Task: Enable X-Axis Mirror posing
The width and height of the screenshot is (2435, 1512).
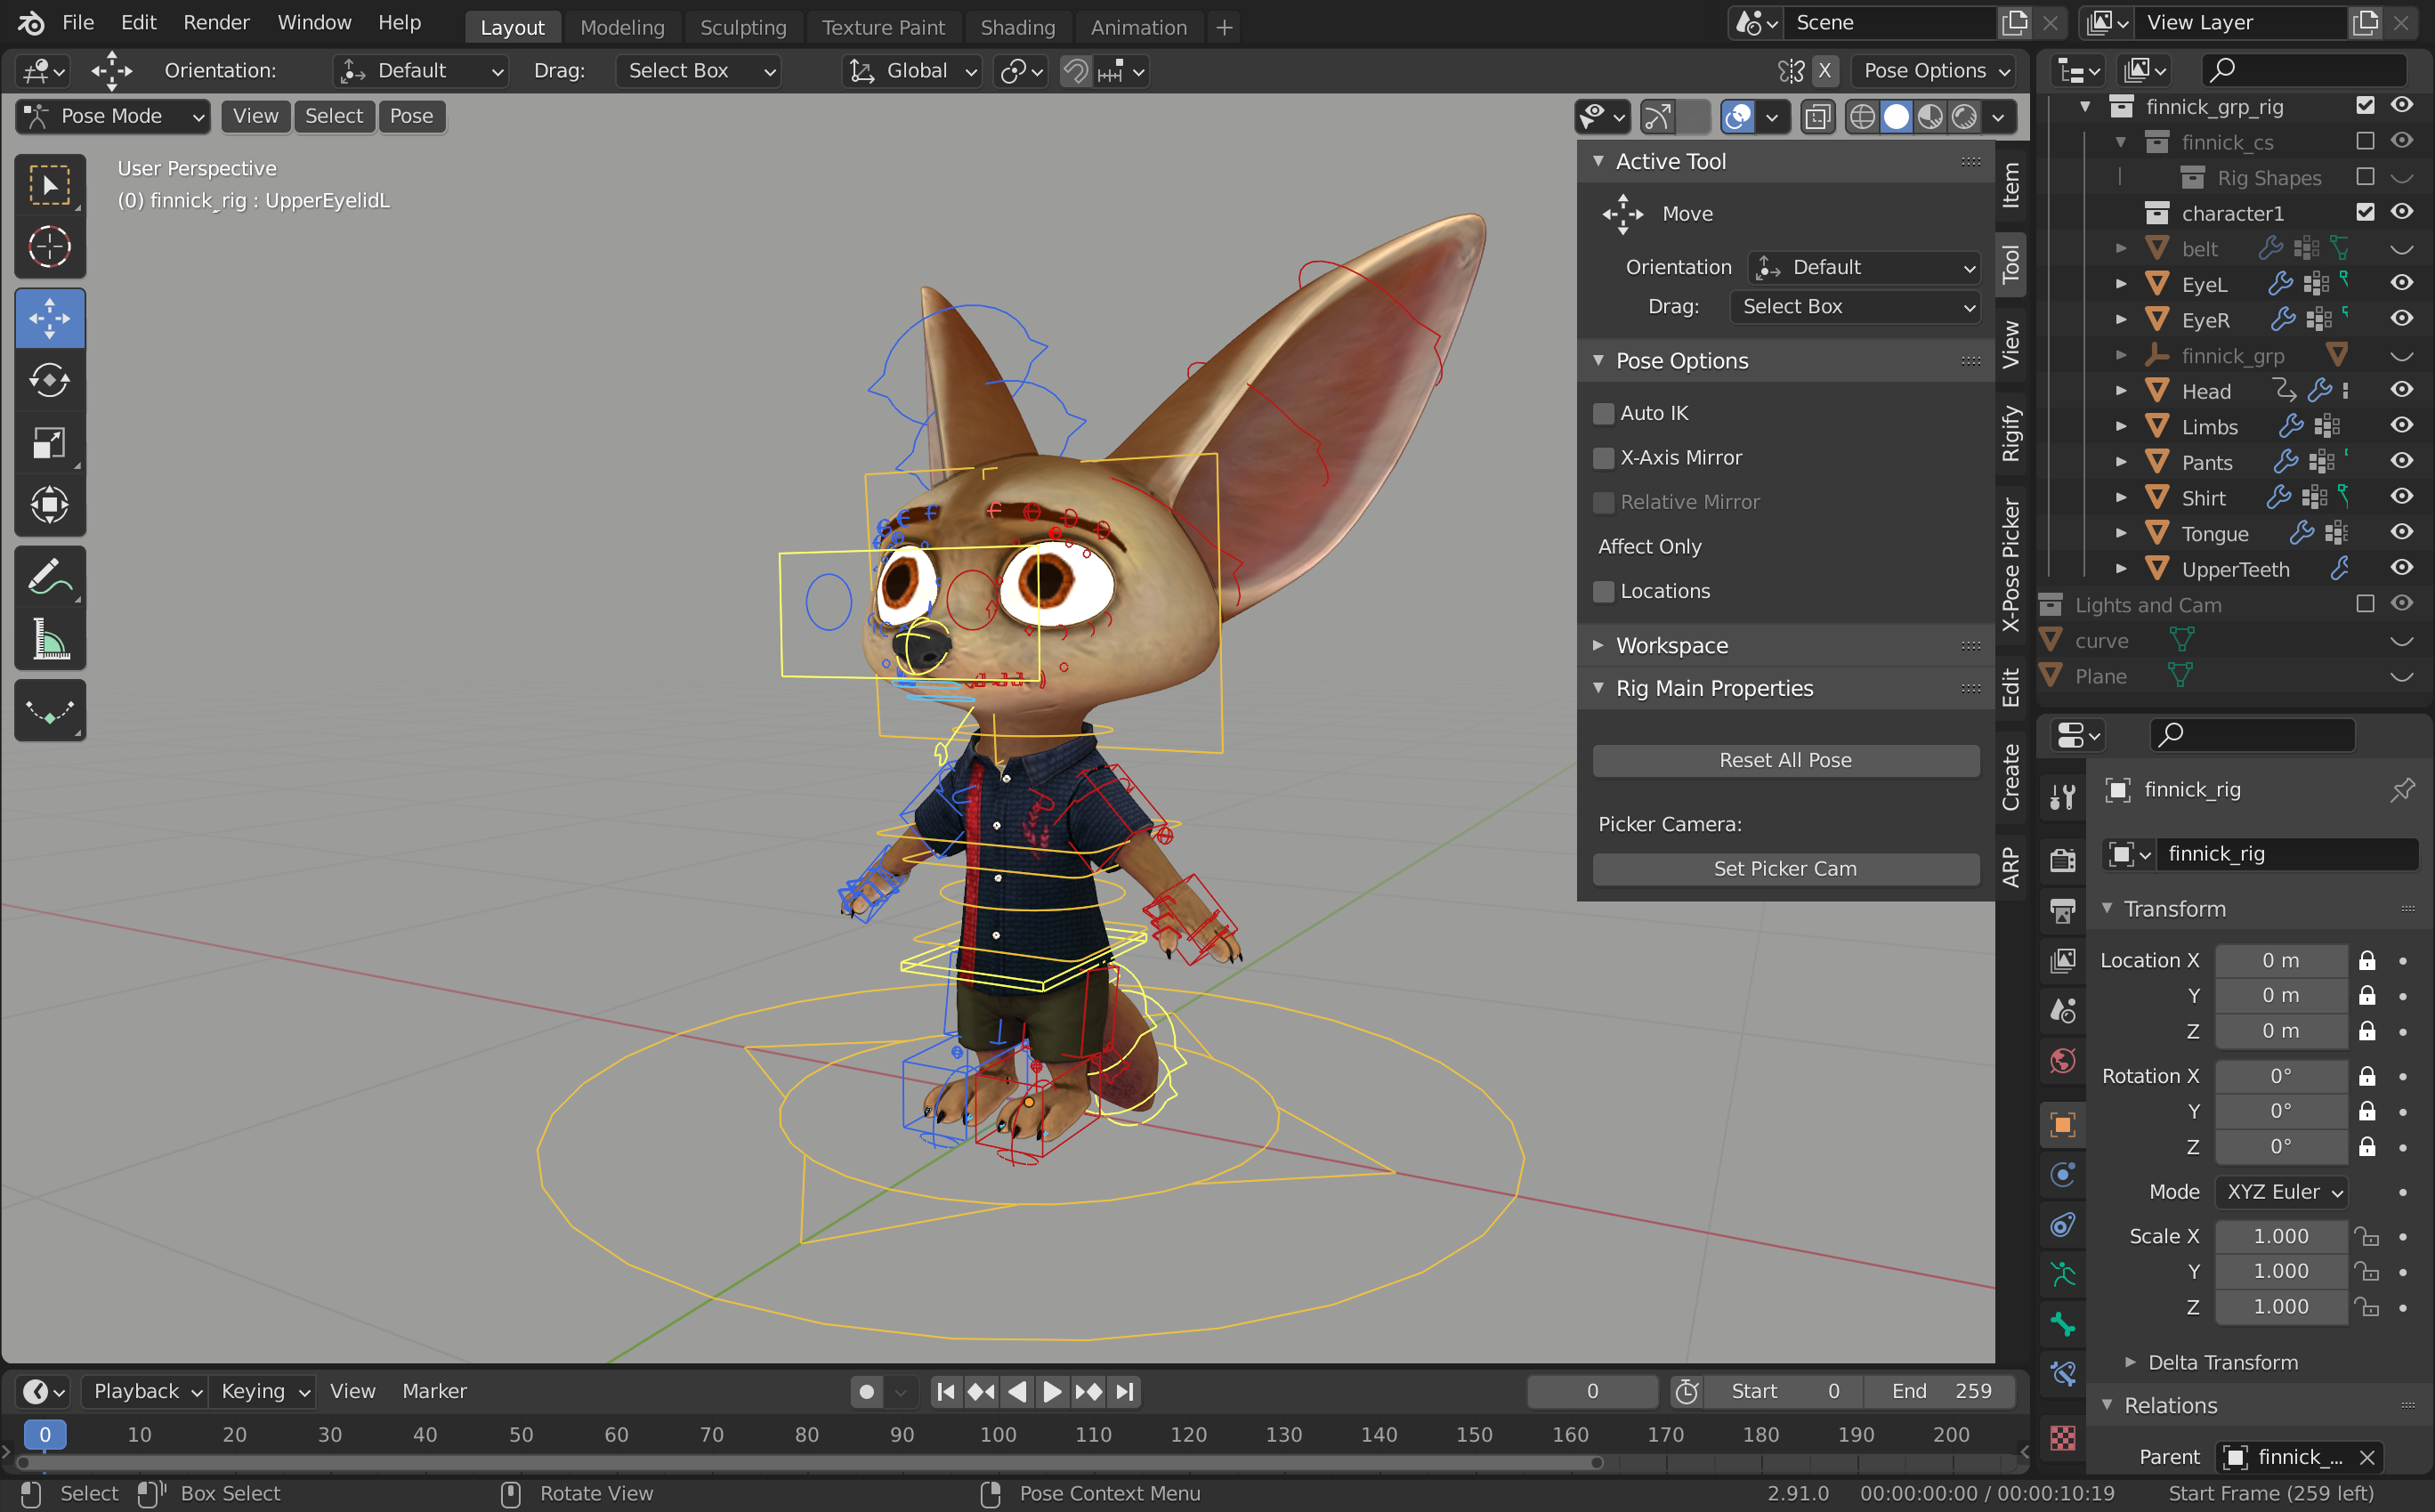Action: [1604, 457]
